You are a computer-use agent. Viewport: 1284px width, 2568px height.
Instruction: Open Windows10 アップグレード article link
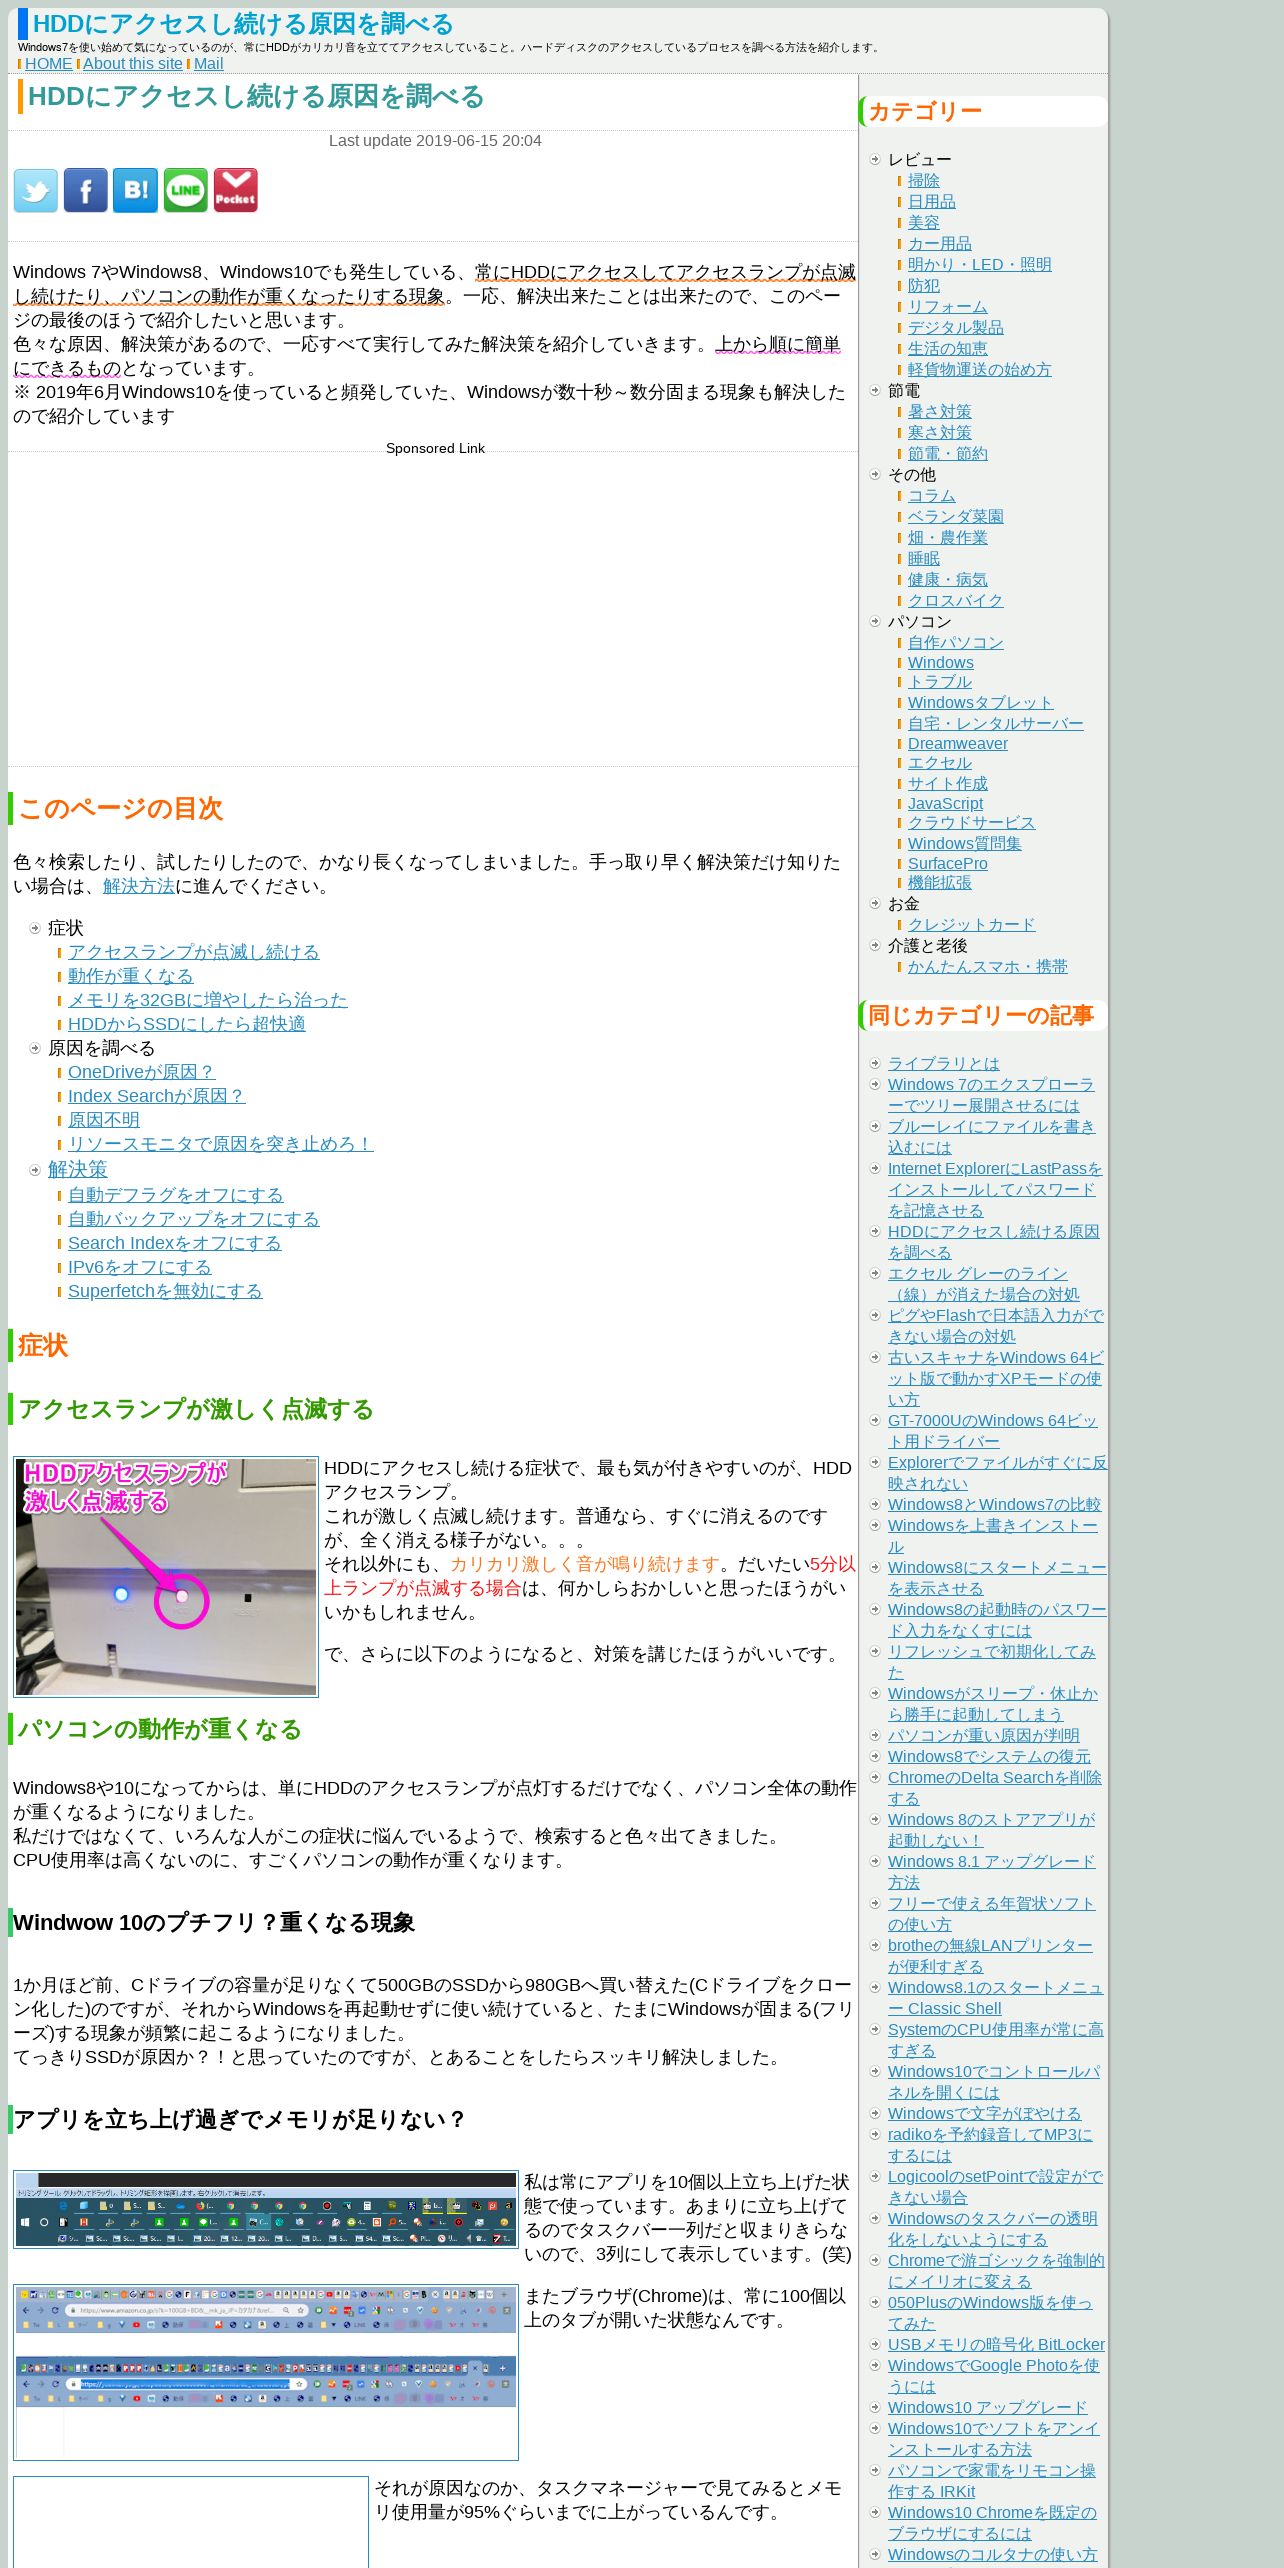click(x=988, y=2408)
